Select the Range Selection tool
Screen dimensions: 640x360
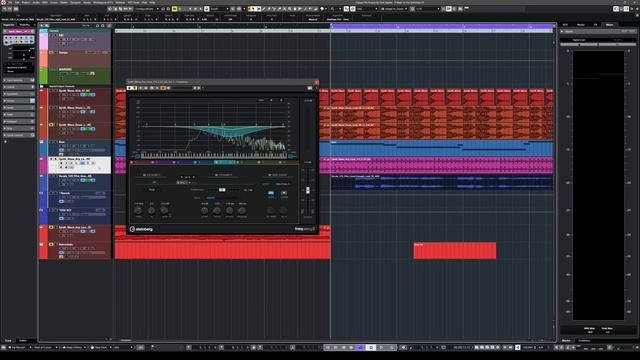click(258, 9)
